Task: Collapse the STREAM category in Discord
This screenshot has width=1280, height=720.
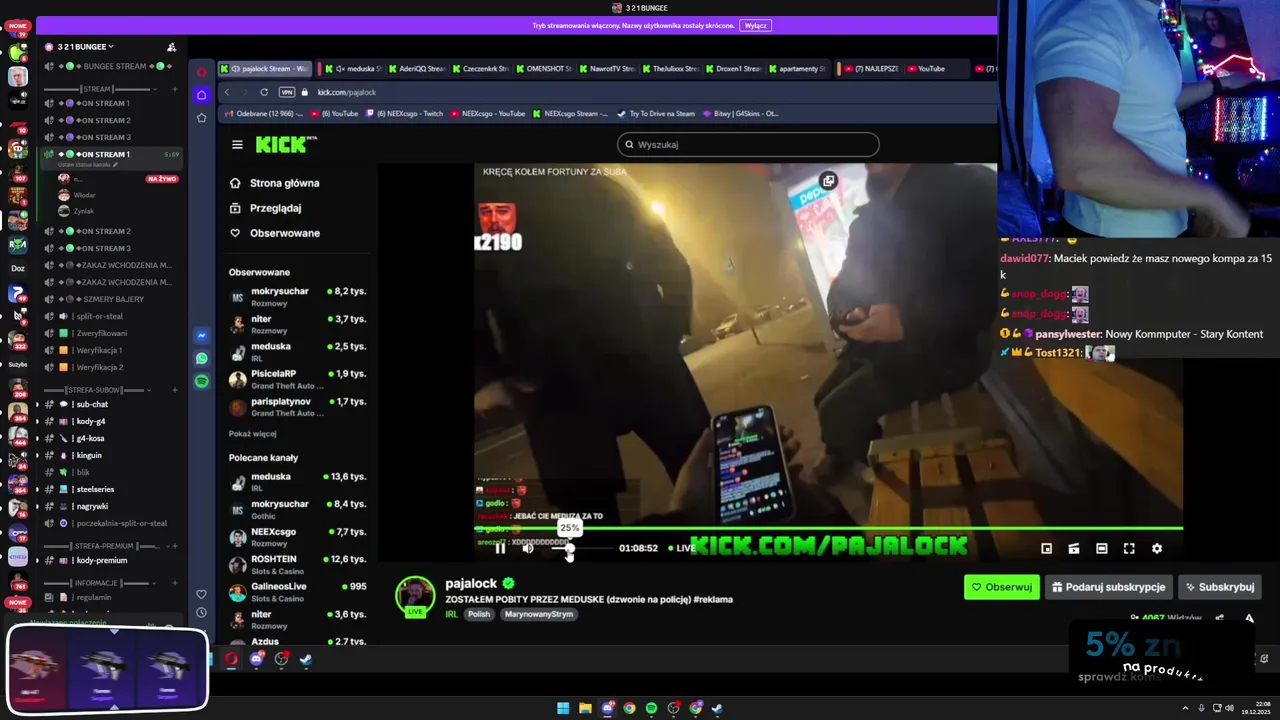Action: point(96,89)
